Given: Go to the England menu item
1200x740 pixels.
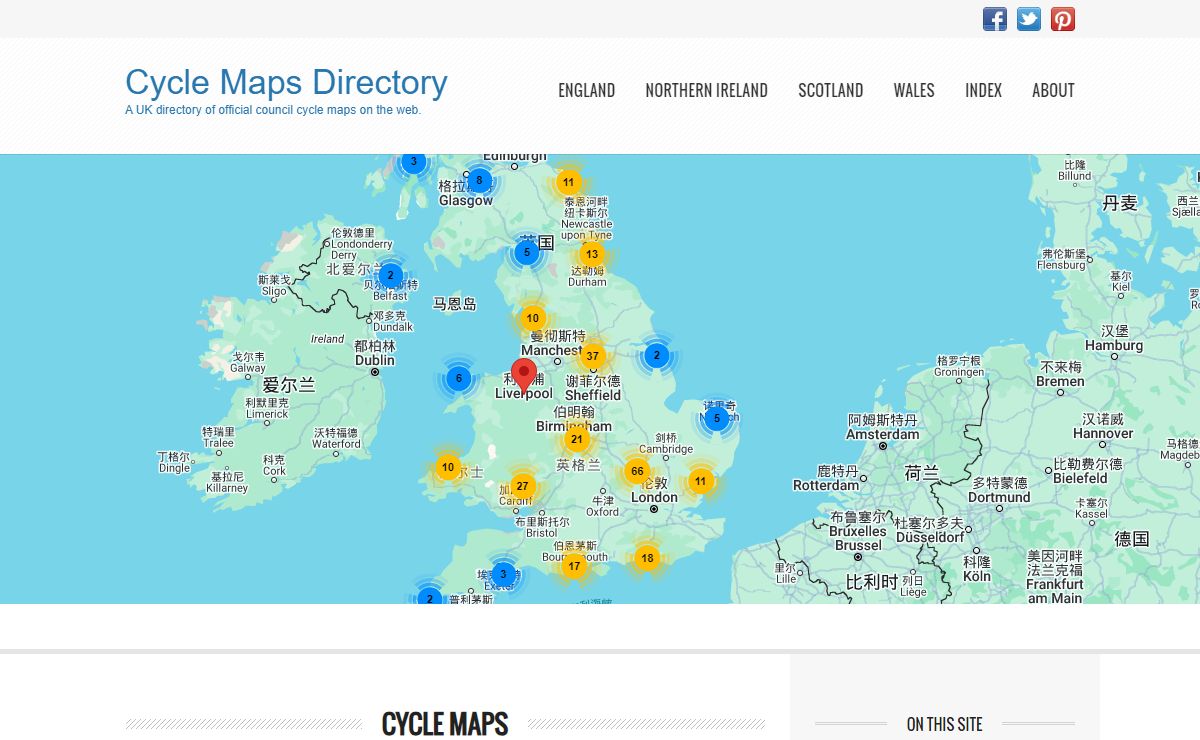Looking at the screenshot, I should pos(587,90).
